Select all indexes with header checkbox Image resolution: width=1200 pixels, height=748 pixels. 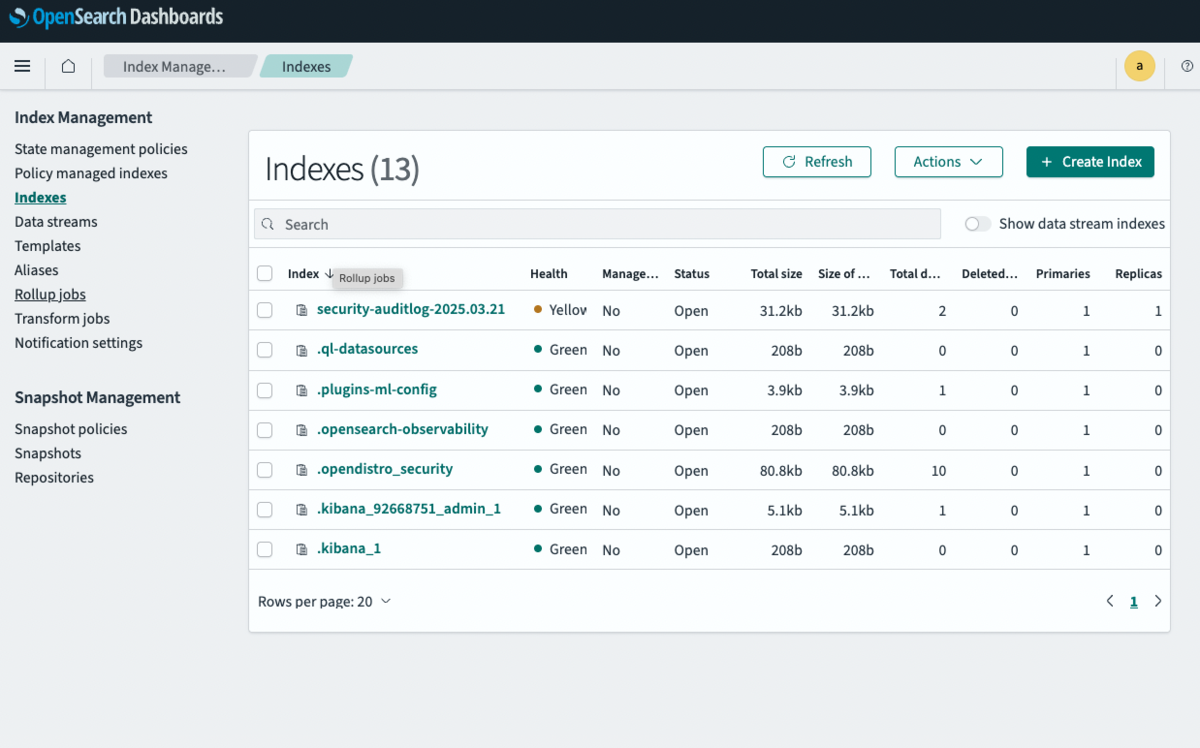(264, 273)
